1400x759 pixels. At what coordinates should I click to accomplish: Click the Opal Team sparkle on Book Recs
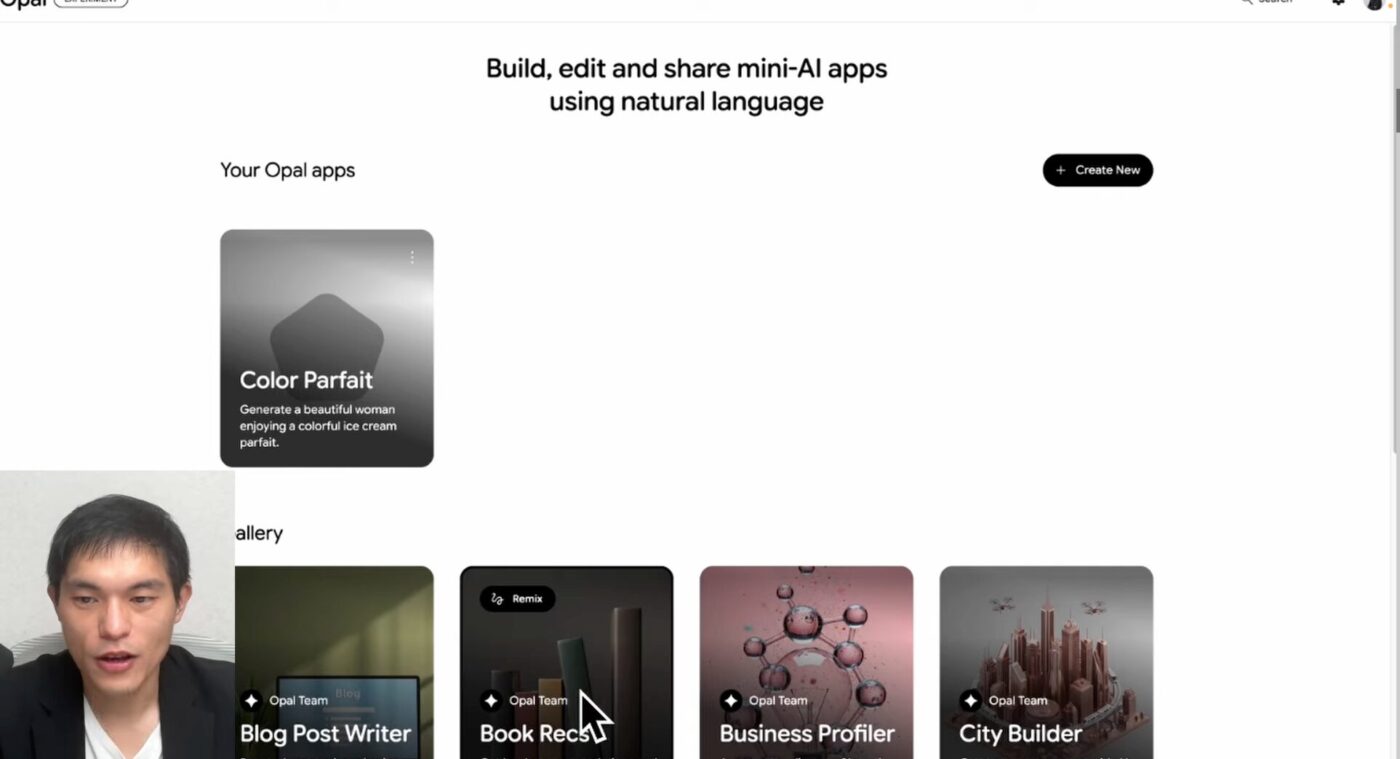click(x=491, y=700)
